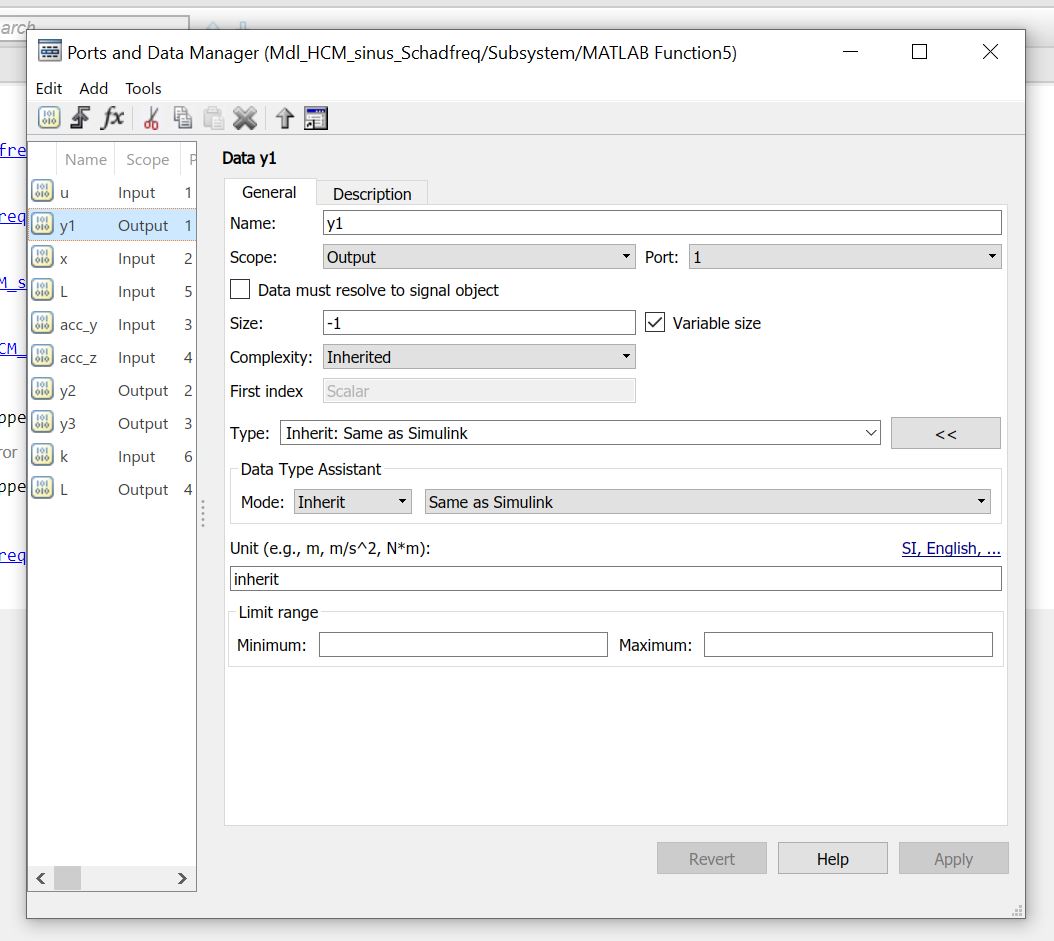Enable Data must resolve to signal object

240,290
